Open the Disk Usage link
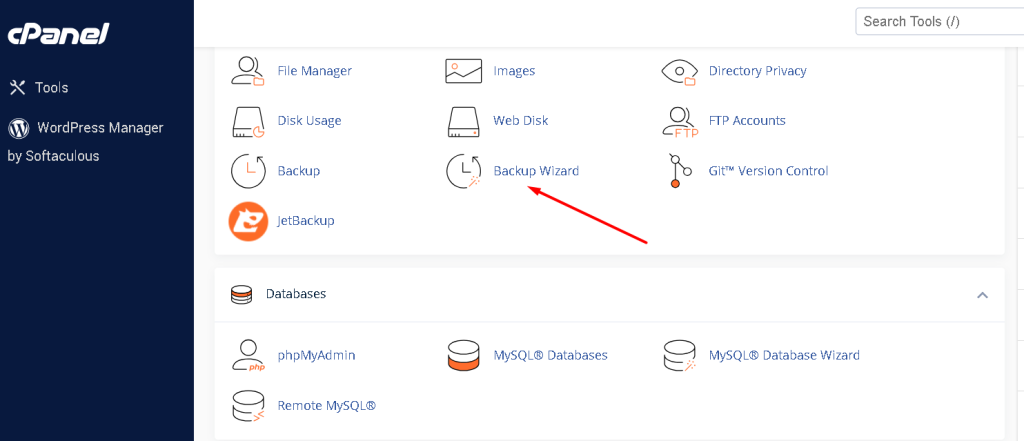This screenshot has width=1024, height=441. (310, 121)
